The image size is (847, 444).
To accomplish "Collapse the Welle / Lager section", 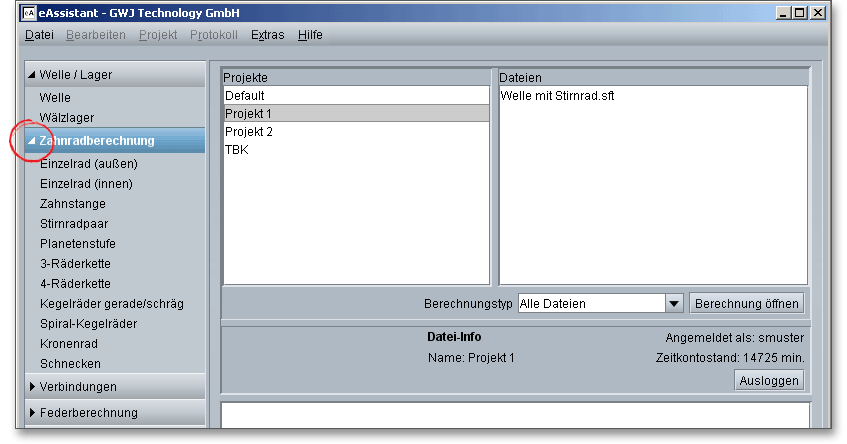I will click(x=32, y=74).
